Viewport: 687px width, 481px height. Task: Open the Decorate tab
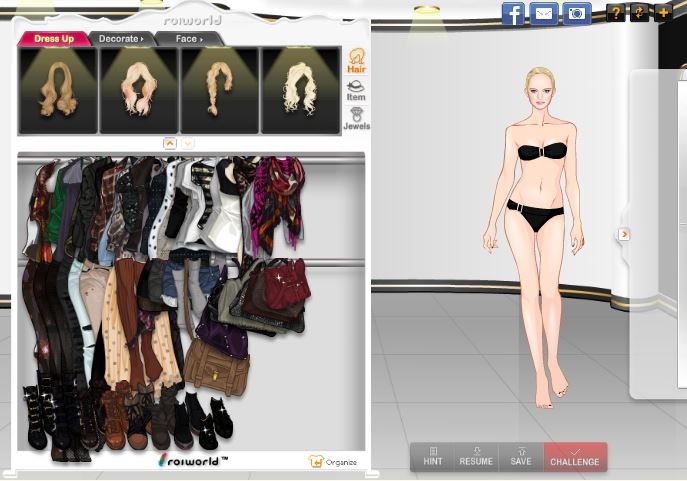(121, 39)
